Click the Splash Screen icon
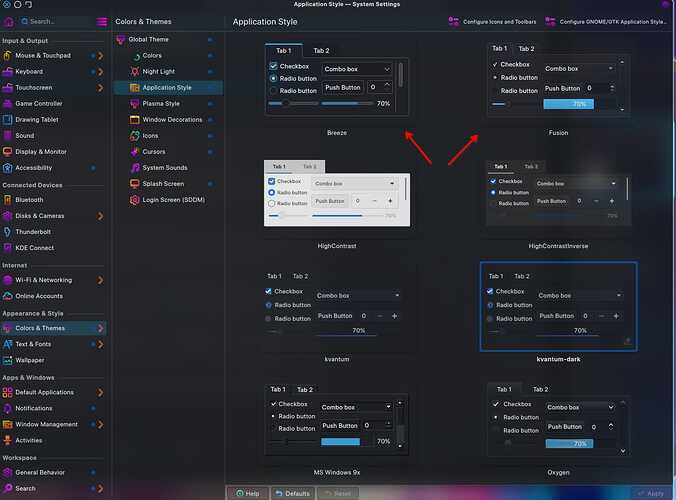This screenshot has width=676, height=500. point(135,184)
